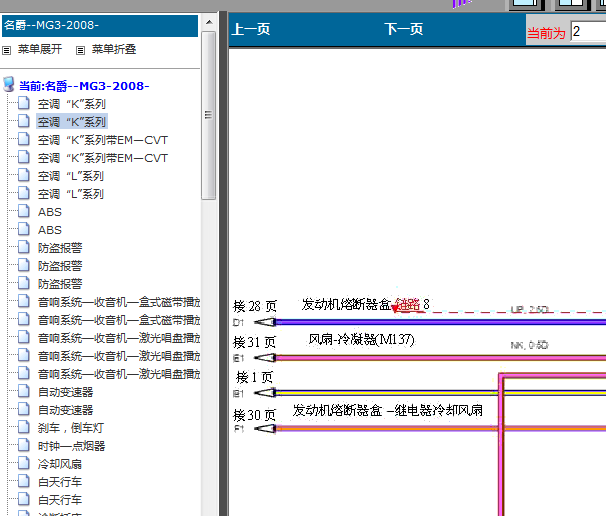Open the highlighted 空调 "K"系列 entry
The height and width of the screenshot is (516, 606).
(x=71, y=122)
